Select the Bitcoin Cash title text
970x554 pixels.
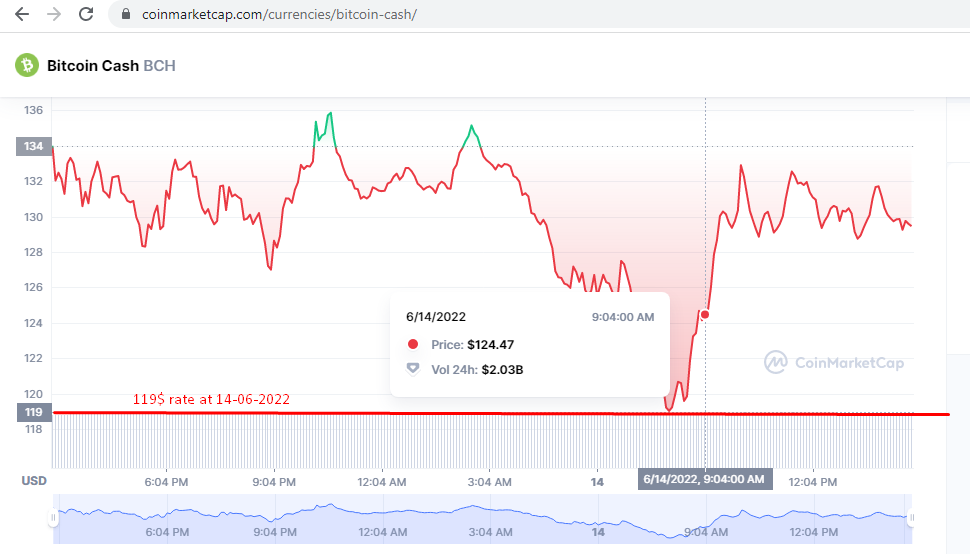93,66
